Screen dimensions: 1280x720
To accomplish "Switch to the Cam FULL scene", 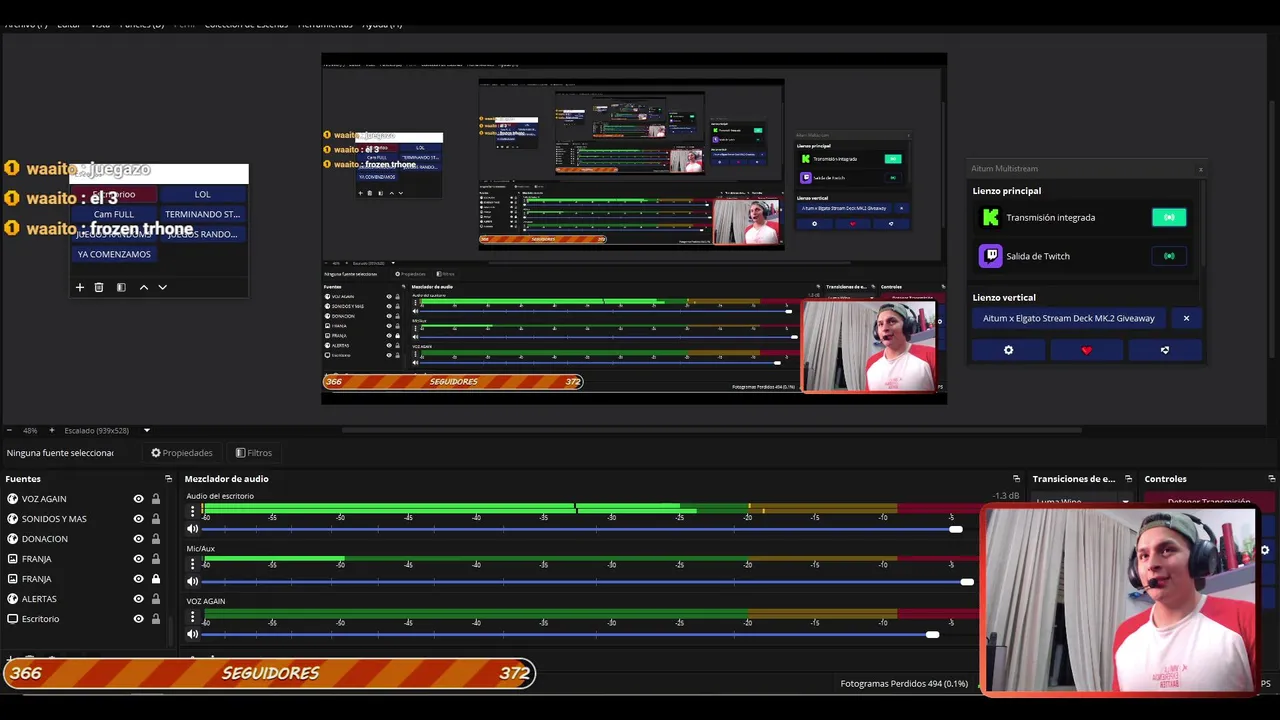I will [x=114, y=214].
